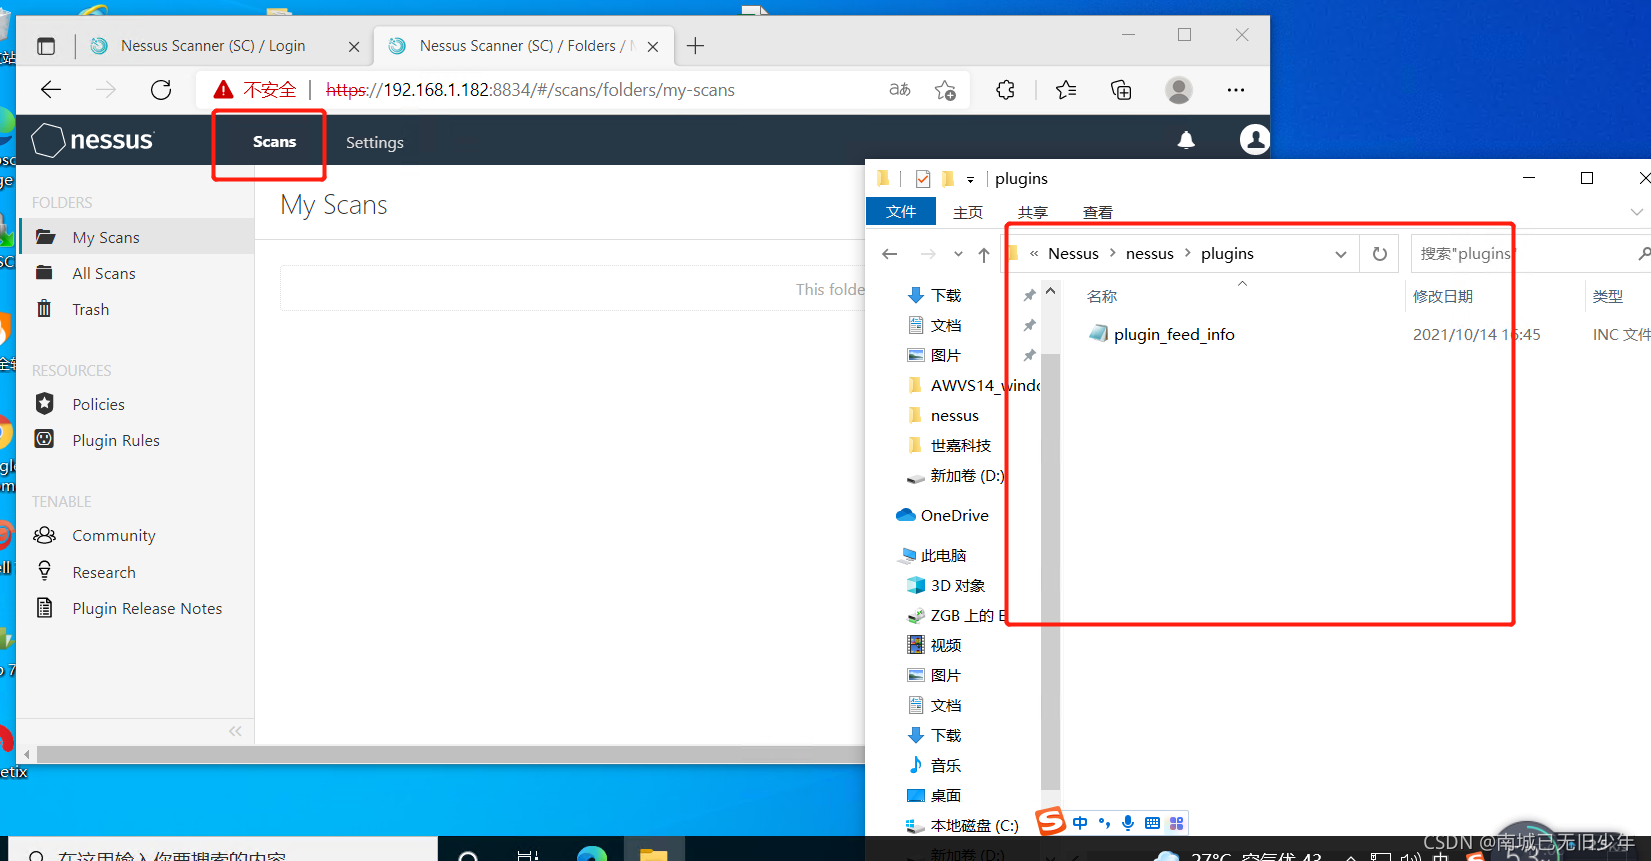
Task: Open Edge settings and more menu
Action: (x=1236, y=90)
